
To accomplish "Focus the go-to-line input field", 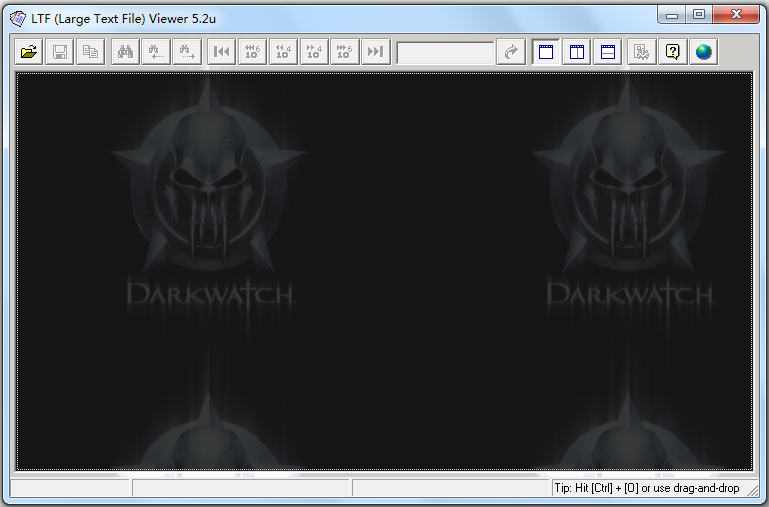I will (445, 52).
